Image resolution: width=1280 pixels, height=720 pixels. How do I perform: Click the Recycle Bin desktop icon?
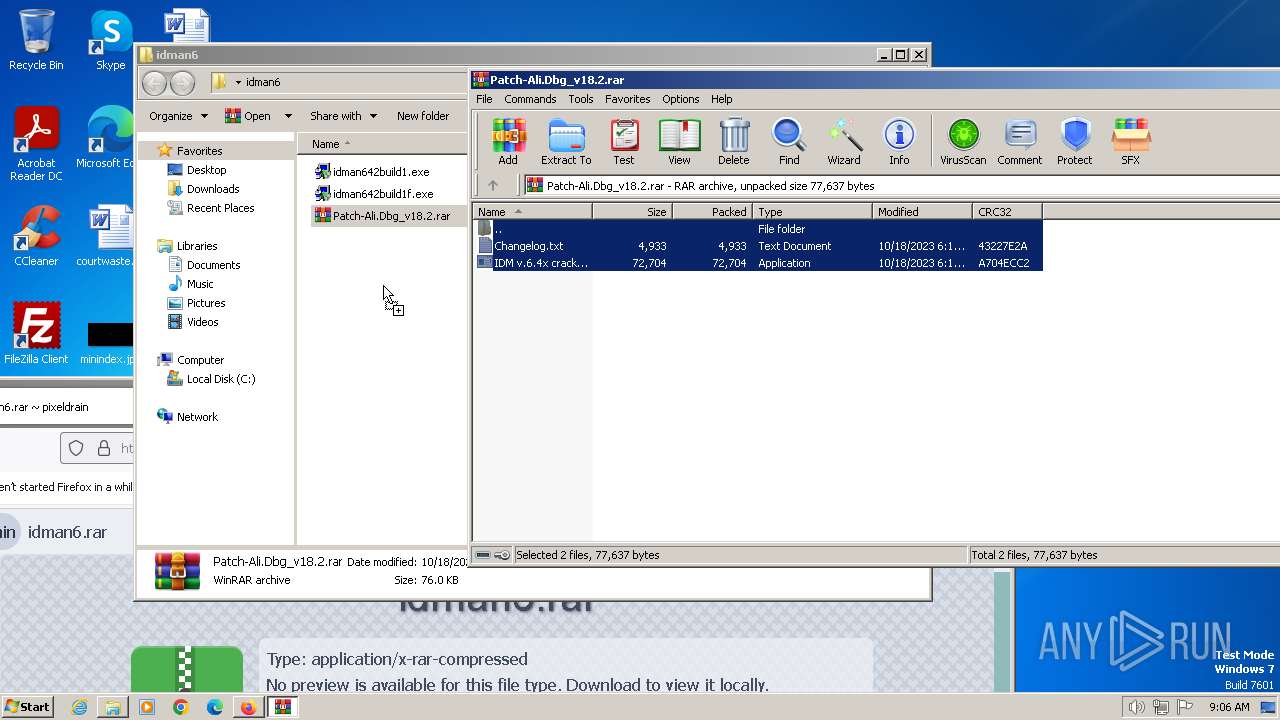pyautogui.click(x=36, y=40)
